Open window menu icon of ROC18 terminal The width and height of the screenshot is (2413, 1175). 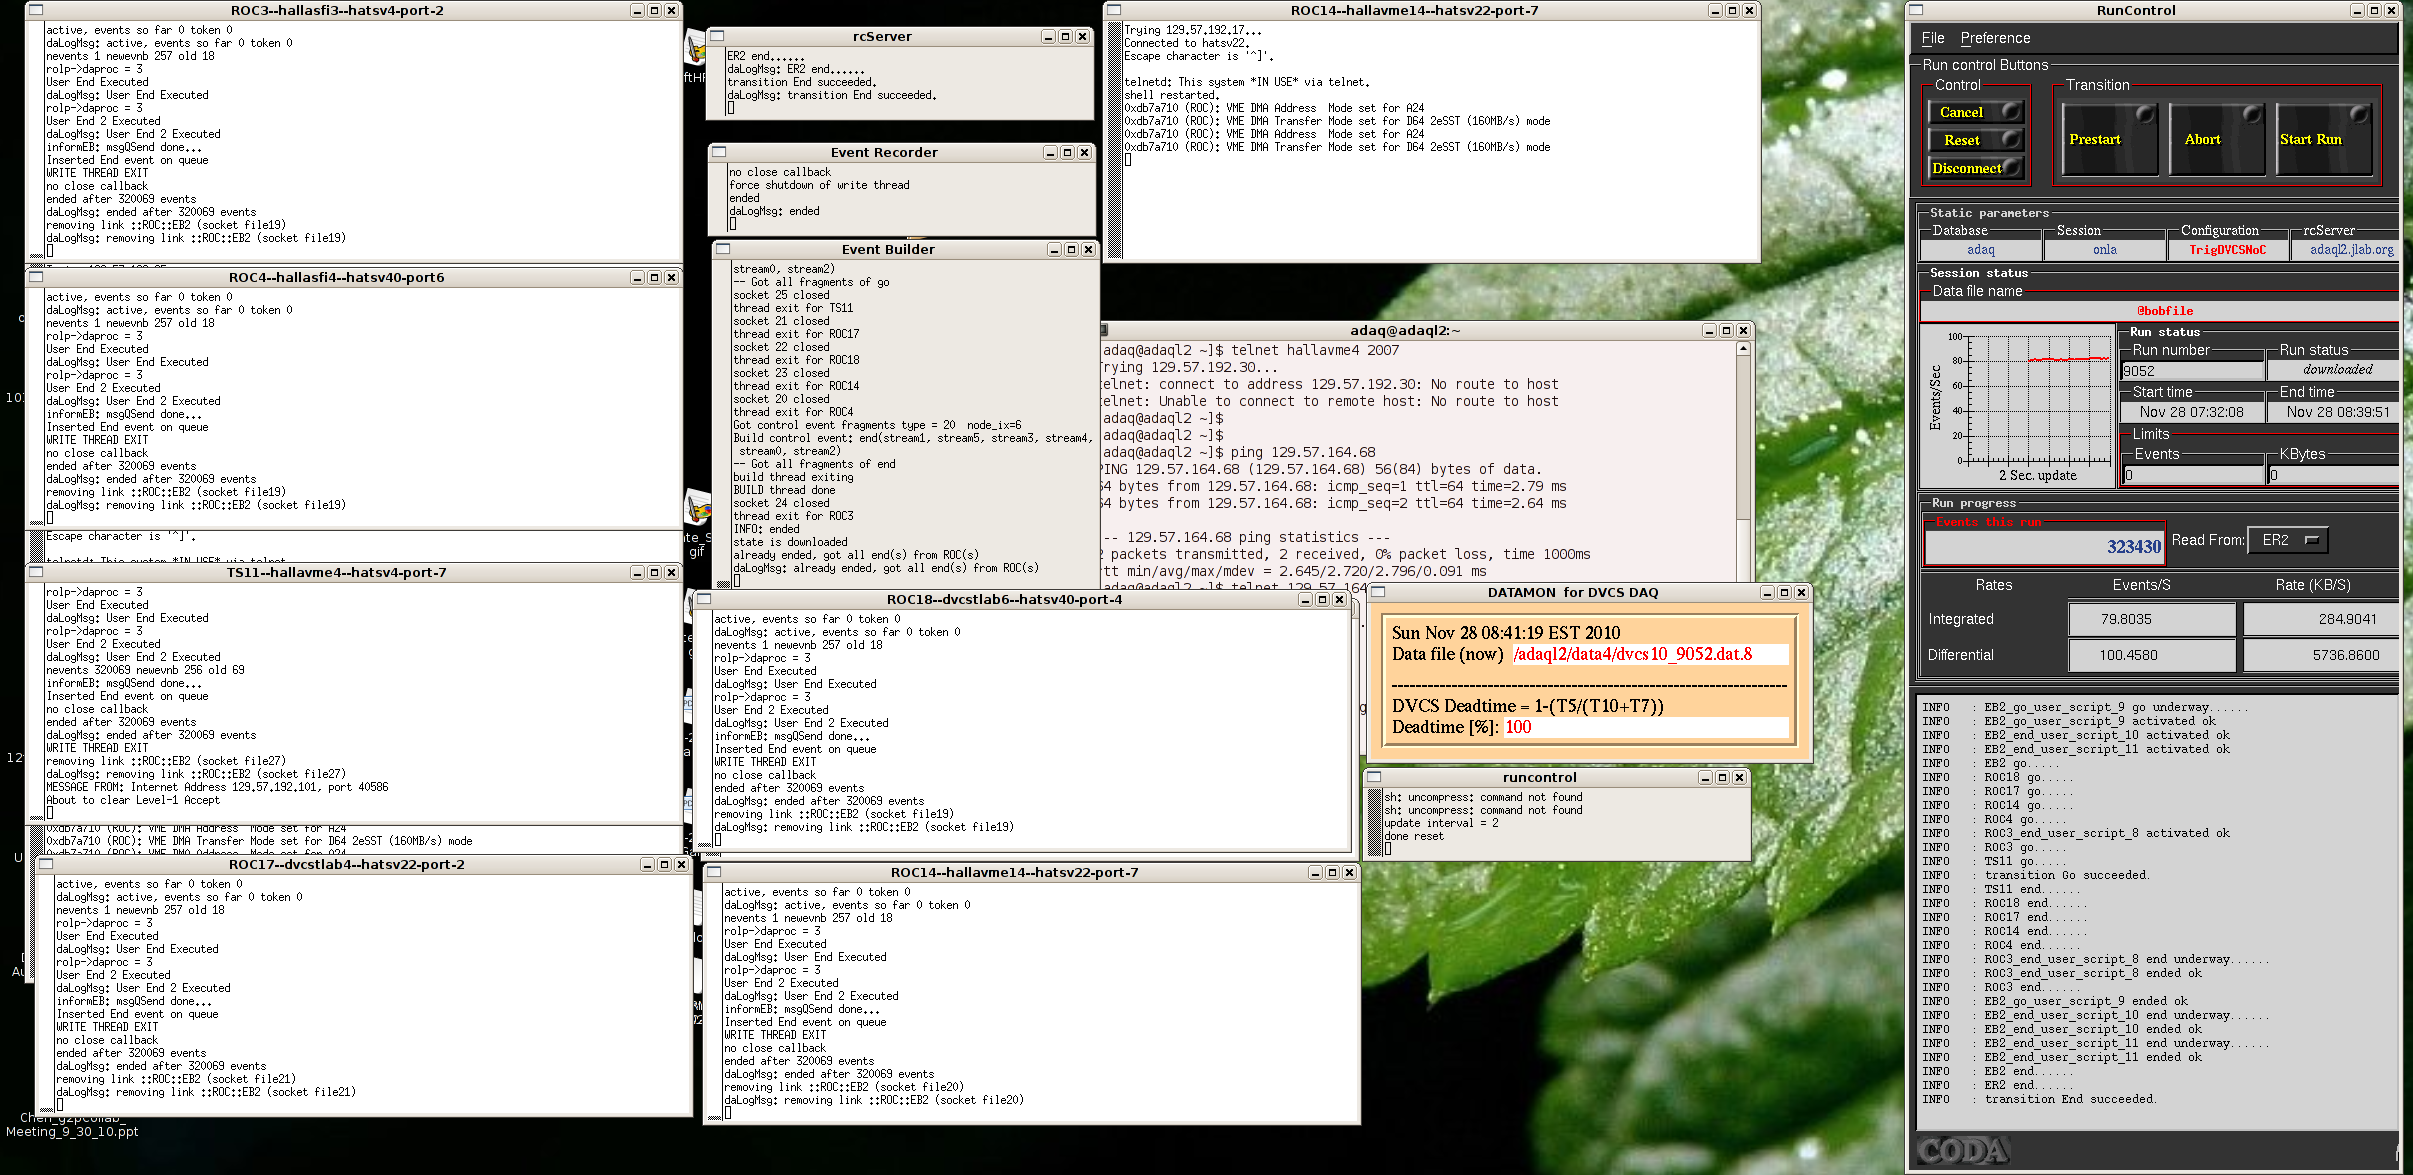(704, 599)
